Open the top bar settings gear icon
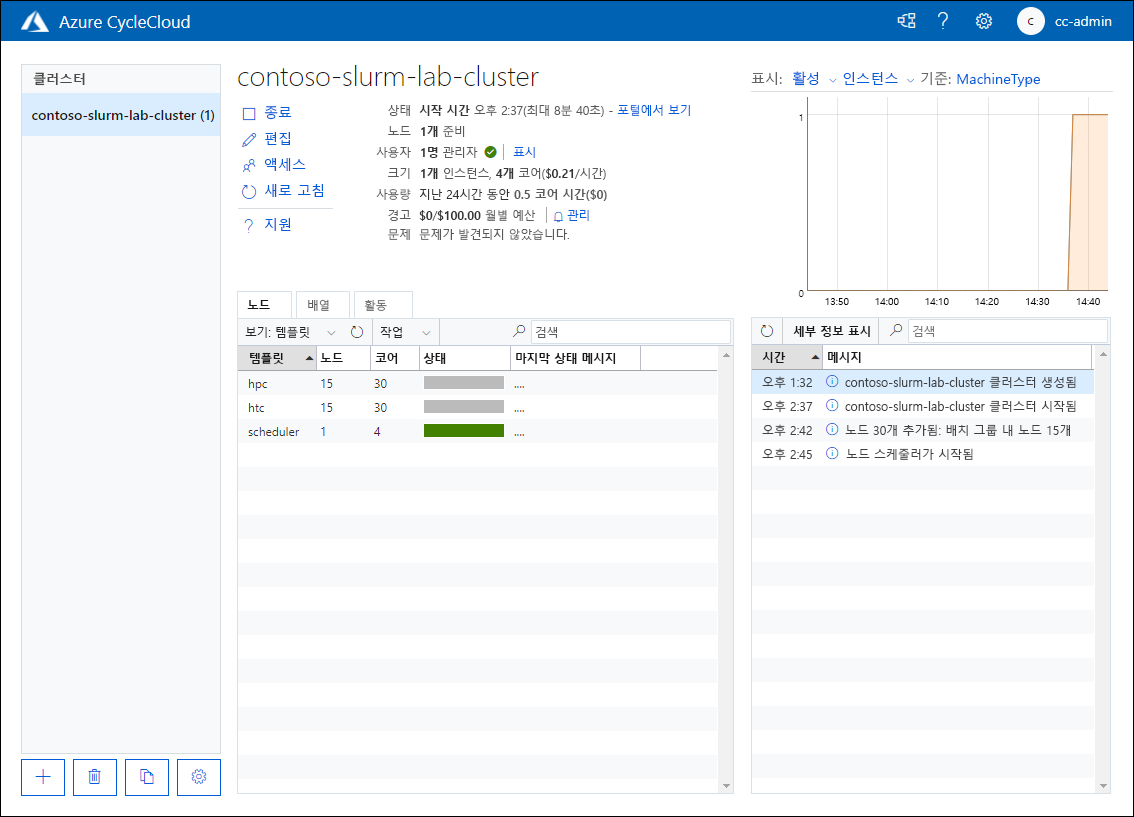Viewport: 1134px width, 817px height. coord(983,20)
